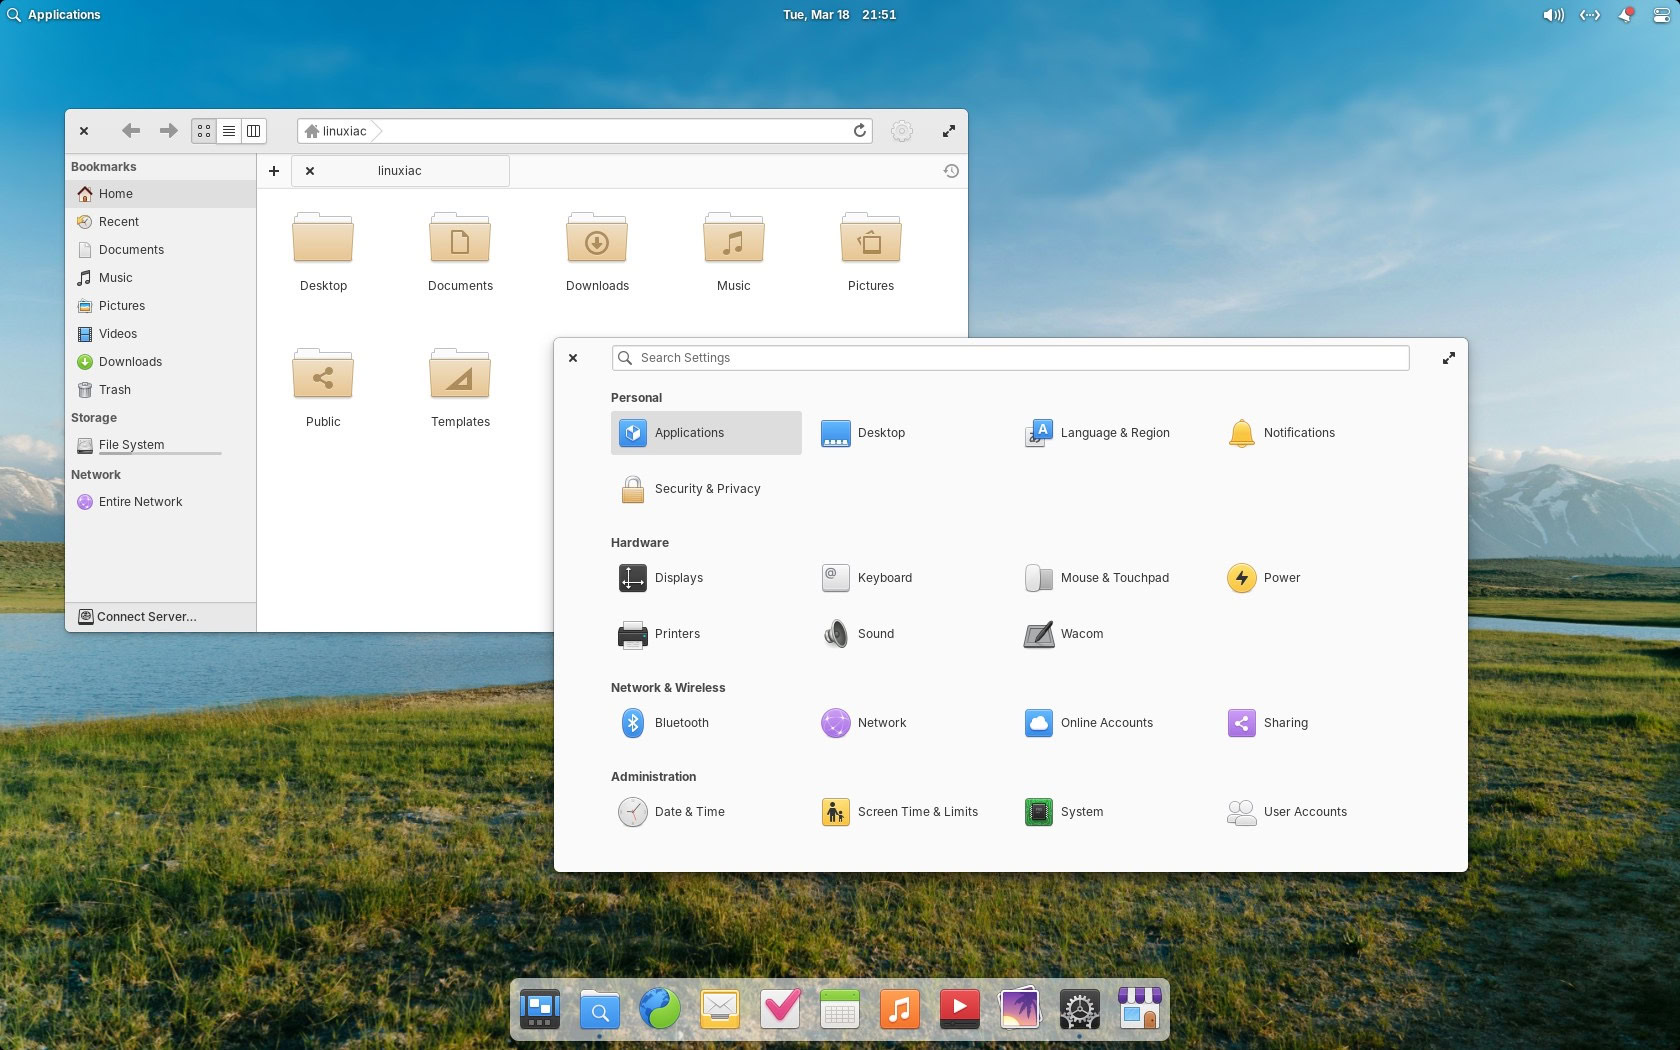Switch file manager to column view

(254, 131)
